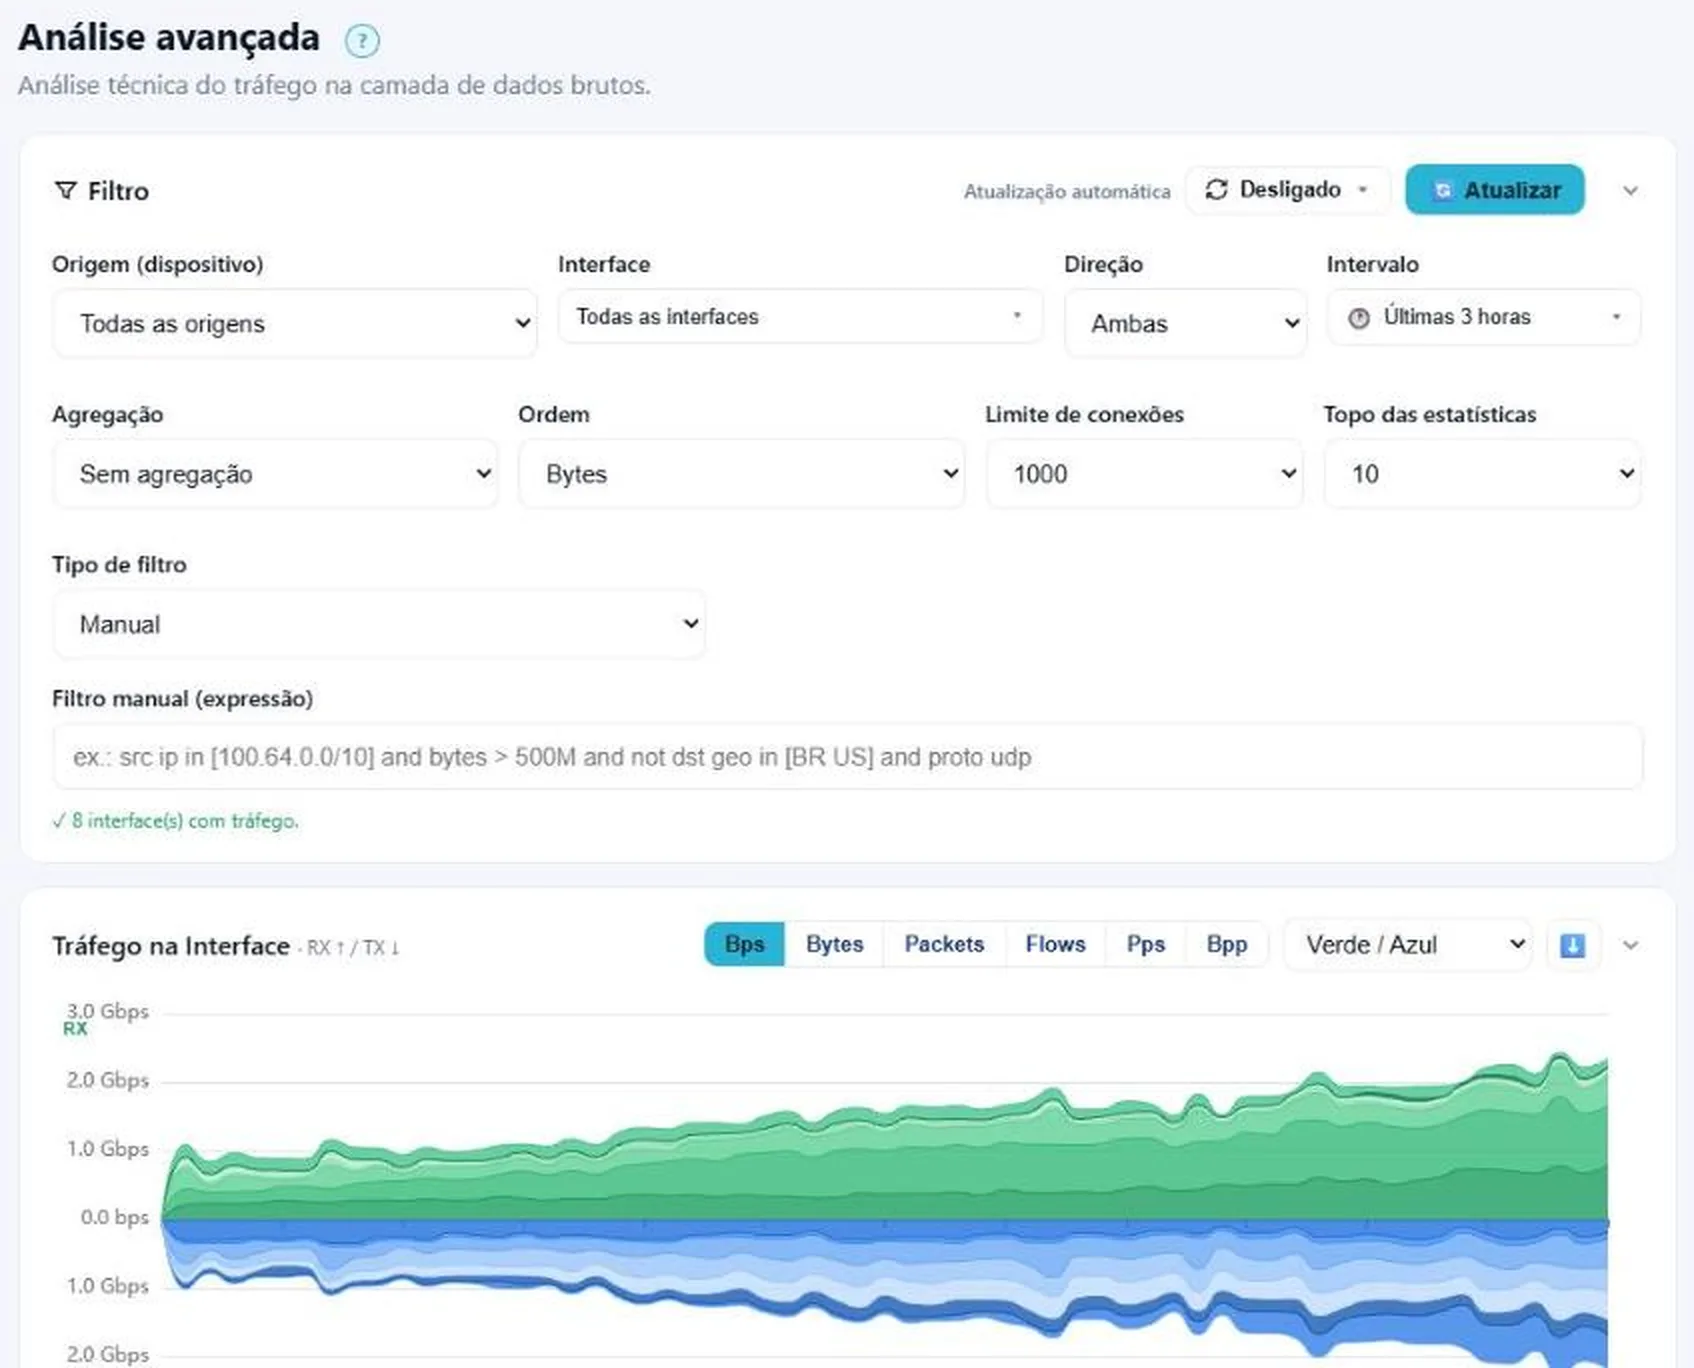Open the Desligado auto-refresh dropdown

(x=1287, y=190)
